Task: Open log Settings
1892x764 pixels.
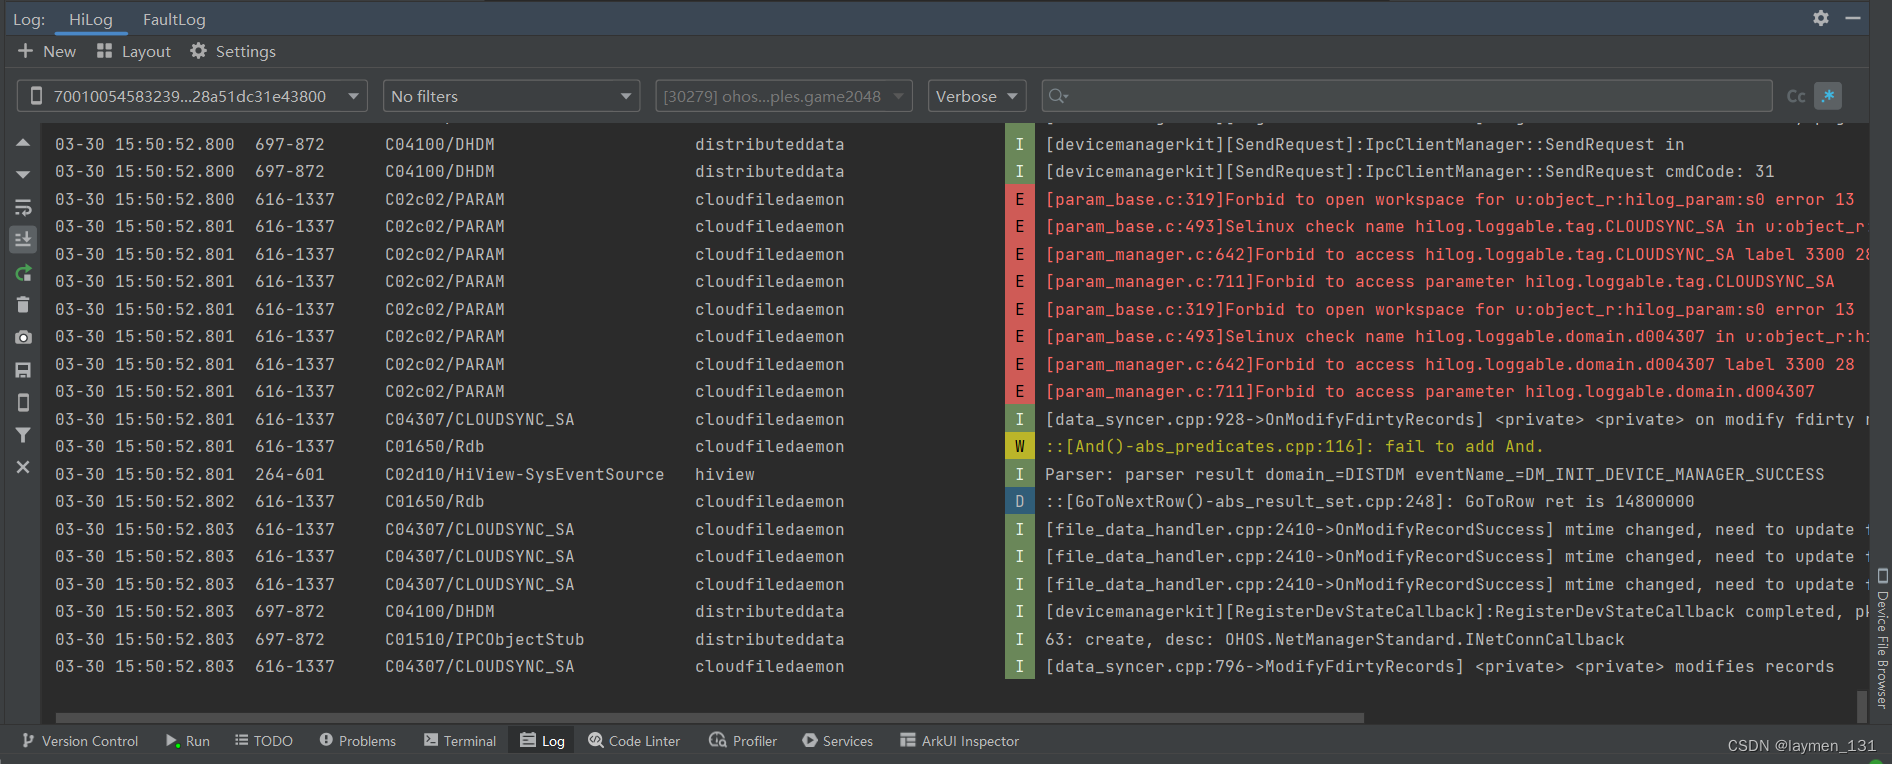Action: pyautogui.click(x=233, y=51)
